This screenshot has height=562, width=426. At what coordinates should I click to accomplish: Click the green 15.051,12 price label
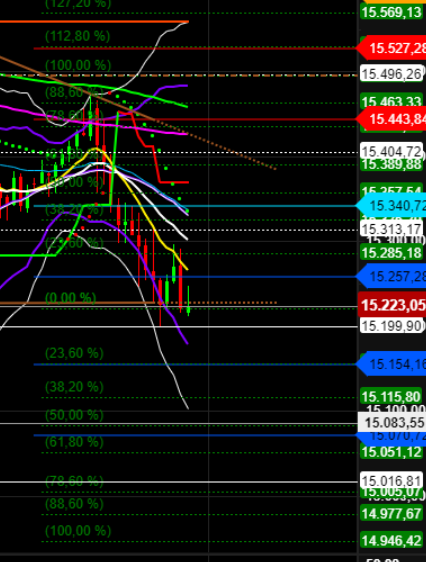(392, 452)
